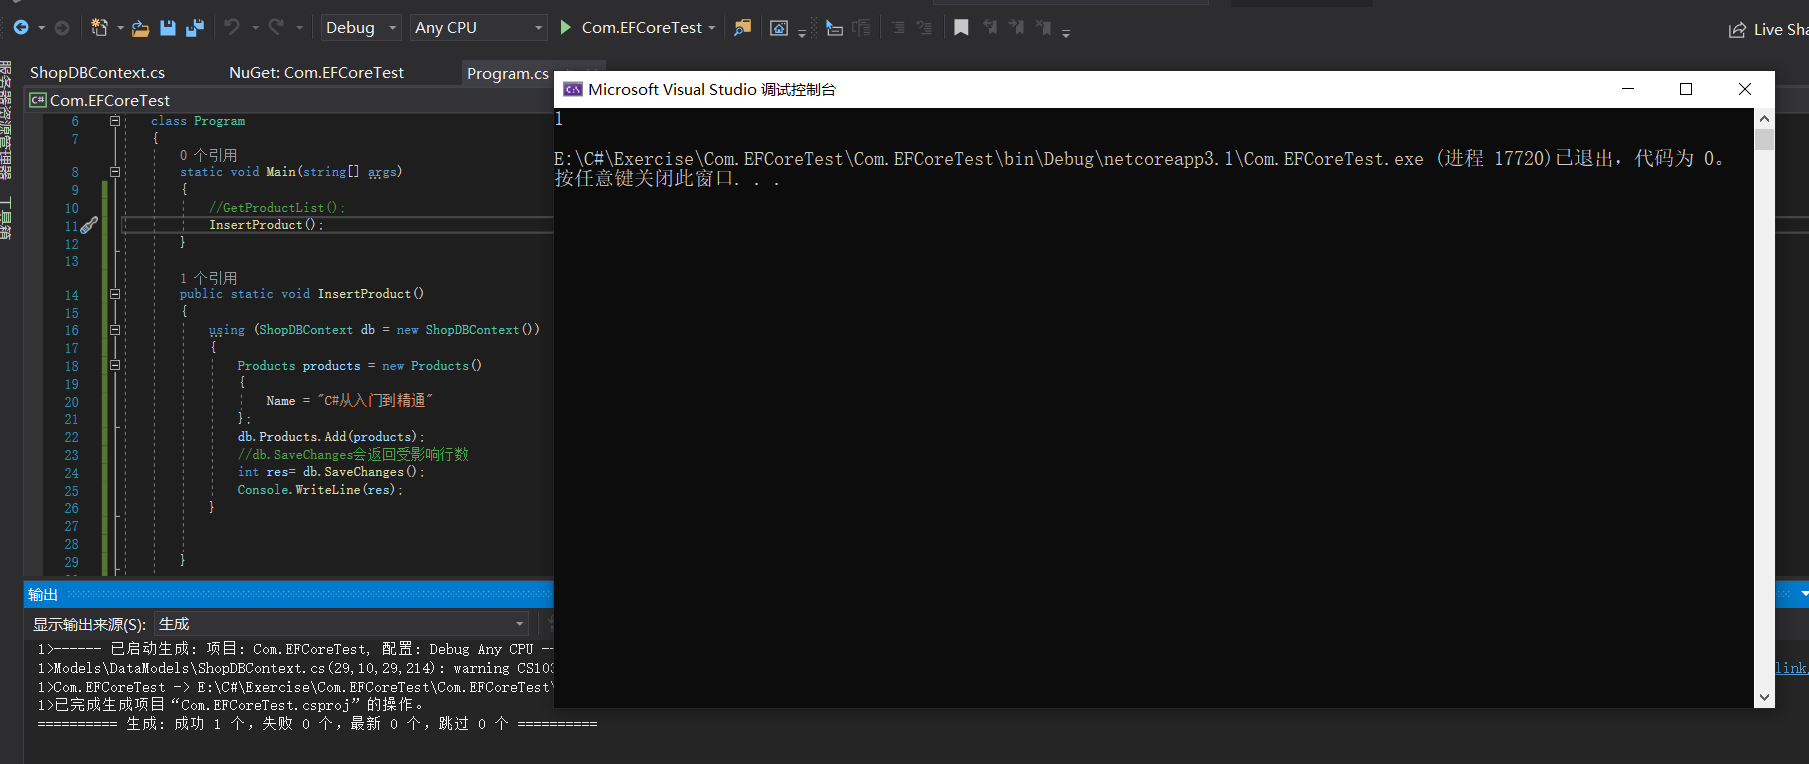The width and height of the screenshot is (1809, 764).
Task: Click the clear bookmarks icon
Action: click(x=1043, y=28)
